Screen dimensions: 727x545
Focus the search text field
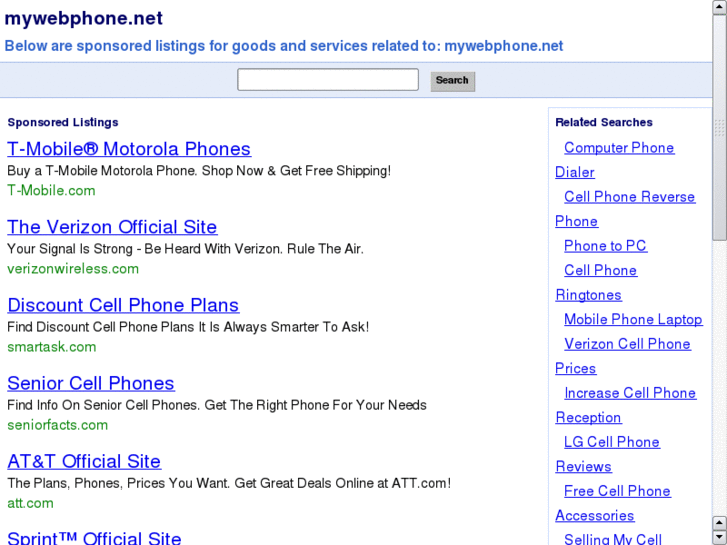pyautogui.click(x=328, y=79)
